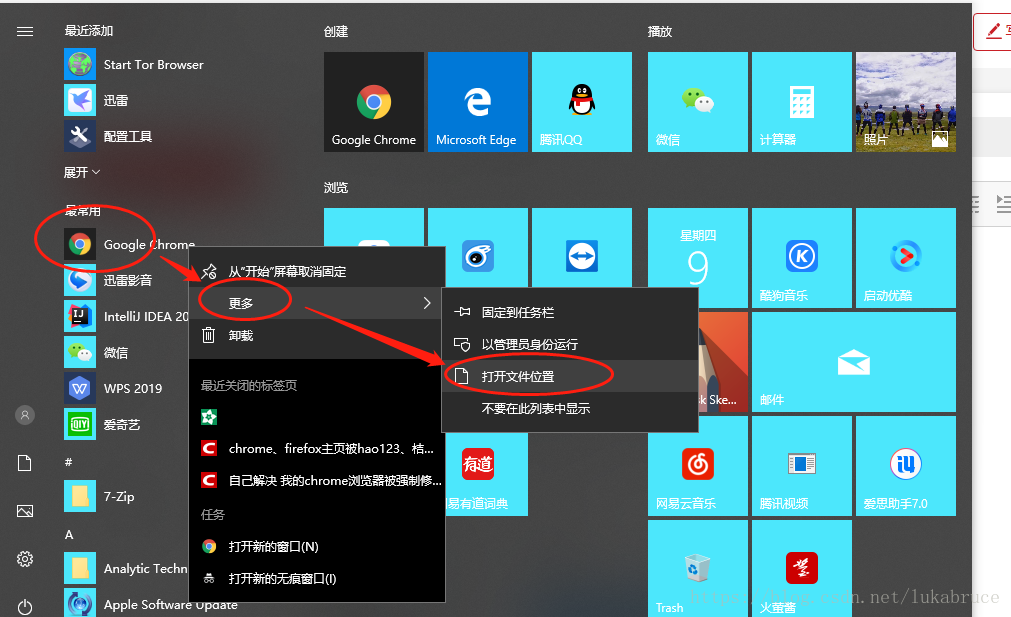Open the 邮件 mail tile
Viewport: 1011px width, 617px height.
click(x=854, y=362)
